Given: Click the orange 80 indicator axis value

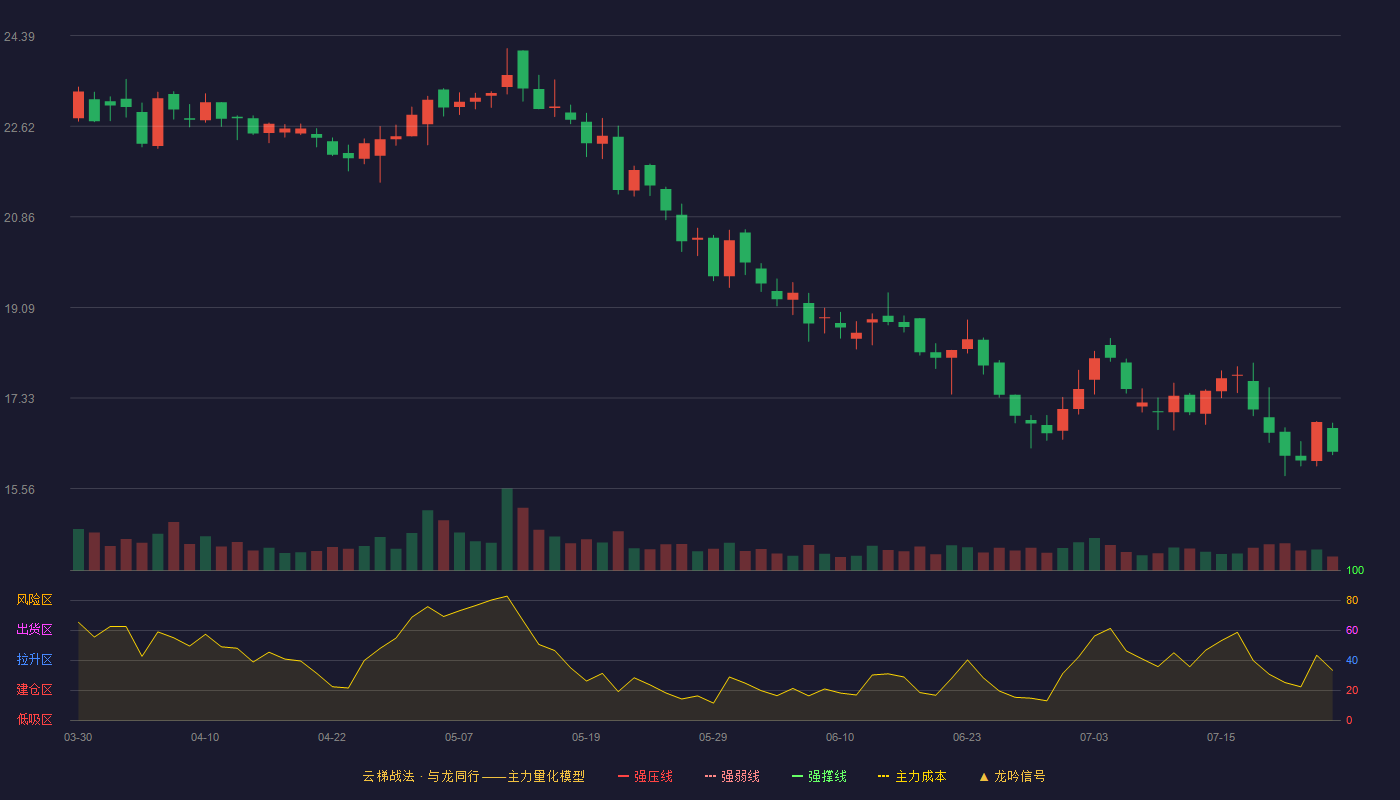Looking at the screenshot, I should (1352, 600).
